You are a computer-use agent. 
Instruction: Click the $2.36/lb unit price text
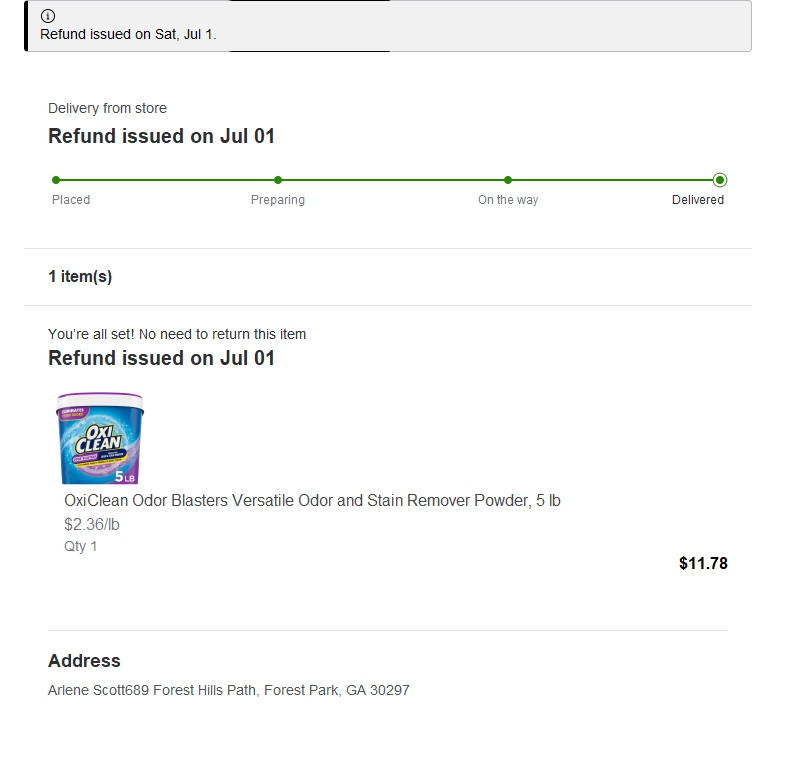[92, 524]
